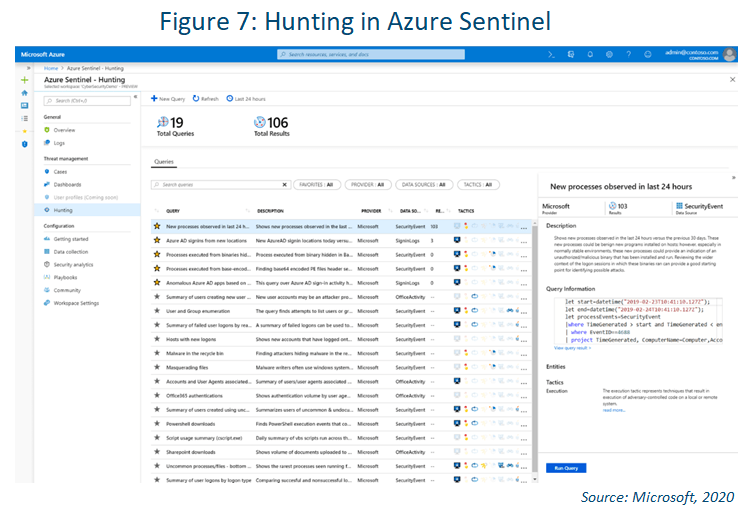Clear the Search queries field

click(x=285, y=185)
